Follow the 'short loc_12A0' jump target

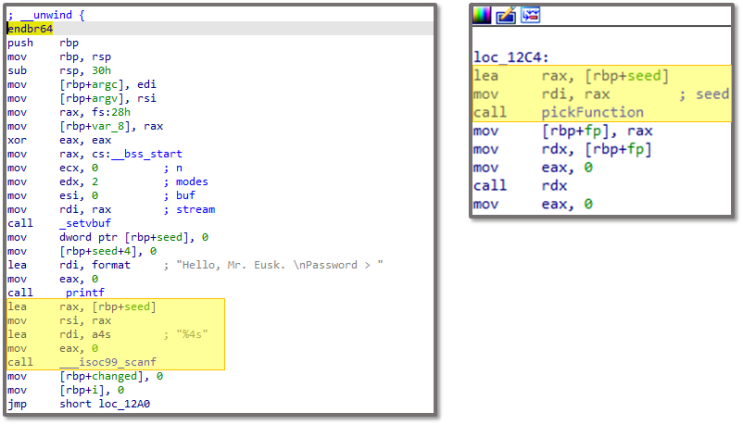105,404
